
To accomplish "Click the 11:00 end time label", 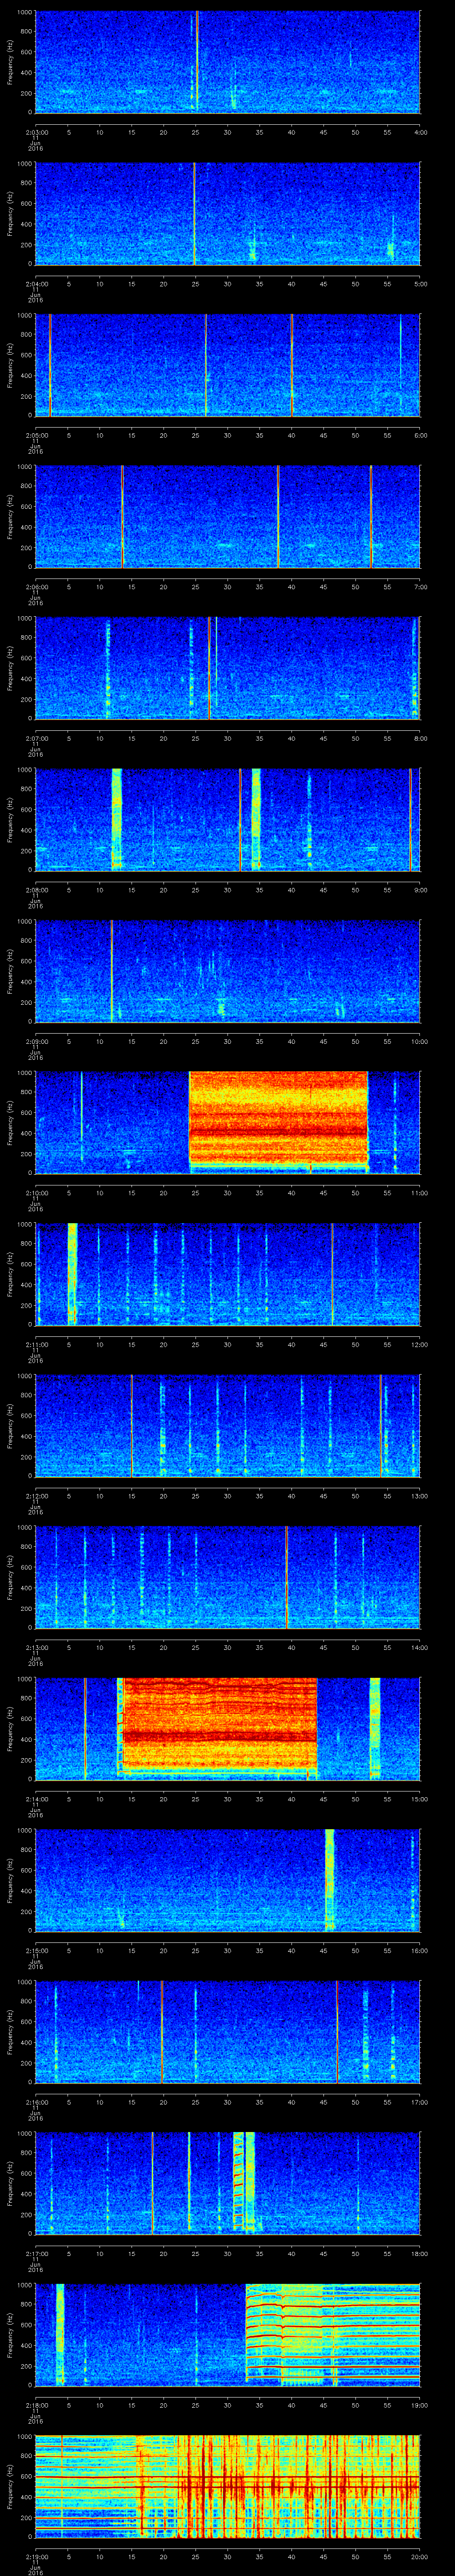I will coord(420,1193).
